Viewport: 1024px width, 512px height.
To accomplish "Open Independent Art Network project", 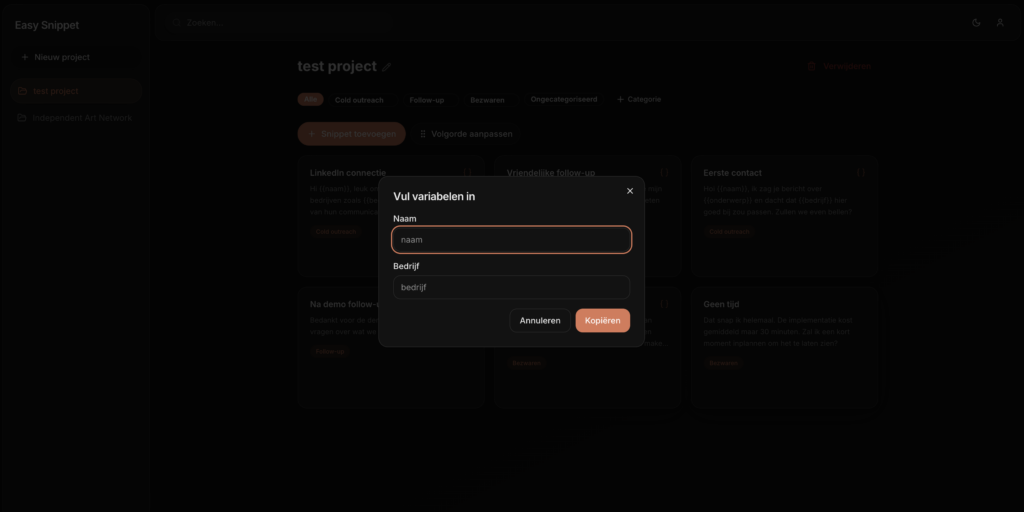I will [75, 118].
